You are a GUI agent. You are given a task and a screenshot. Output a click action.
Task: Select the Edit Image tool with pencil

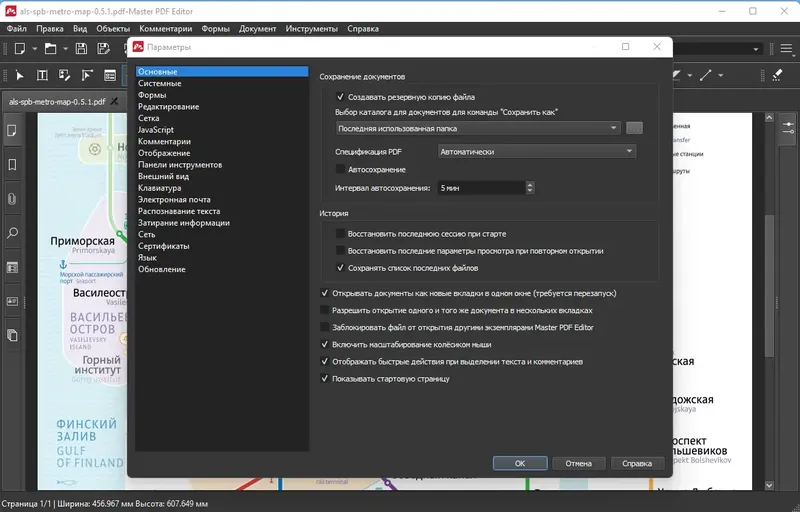click(64, 75)
